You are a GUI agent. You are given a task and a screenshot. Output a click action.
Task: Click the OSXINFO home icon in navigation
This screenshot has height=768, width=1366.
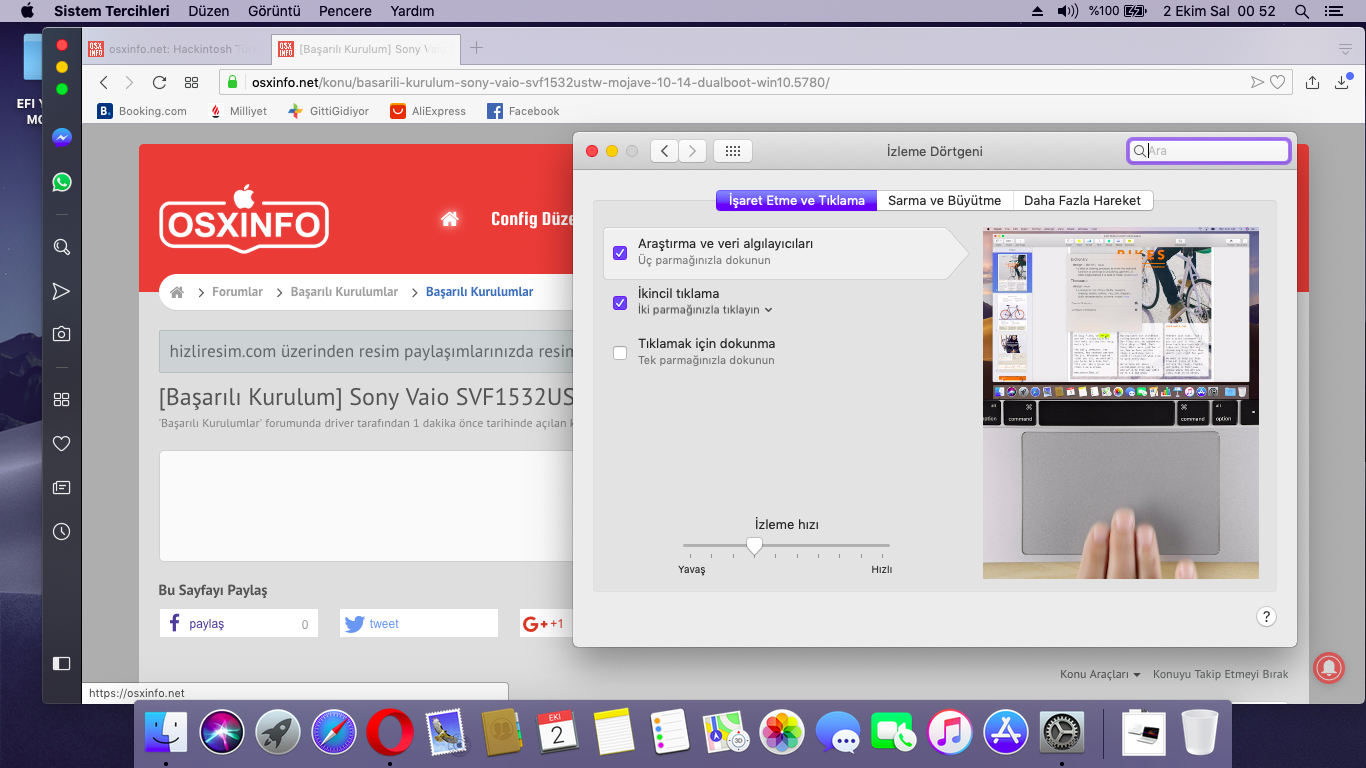point(450,219)
